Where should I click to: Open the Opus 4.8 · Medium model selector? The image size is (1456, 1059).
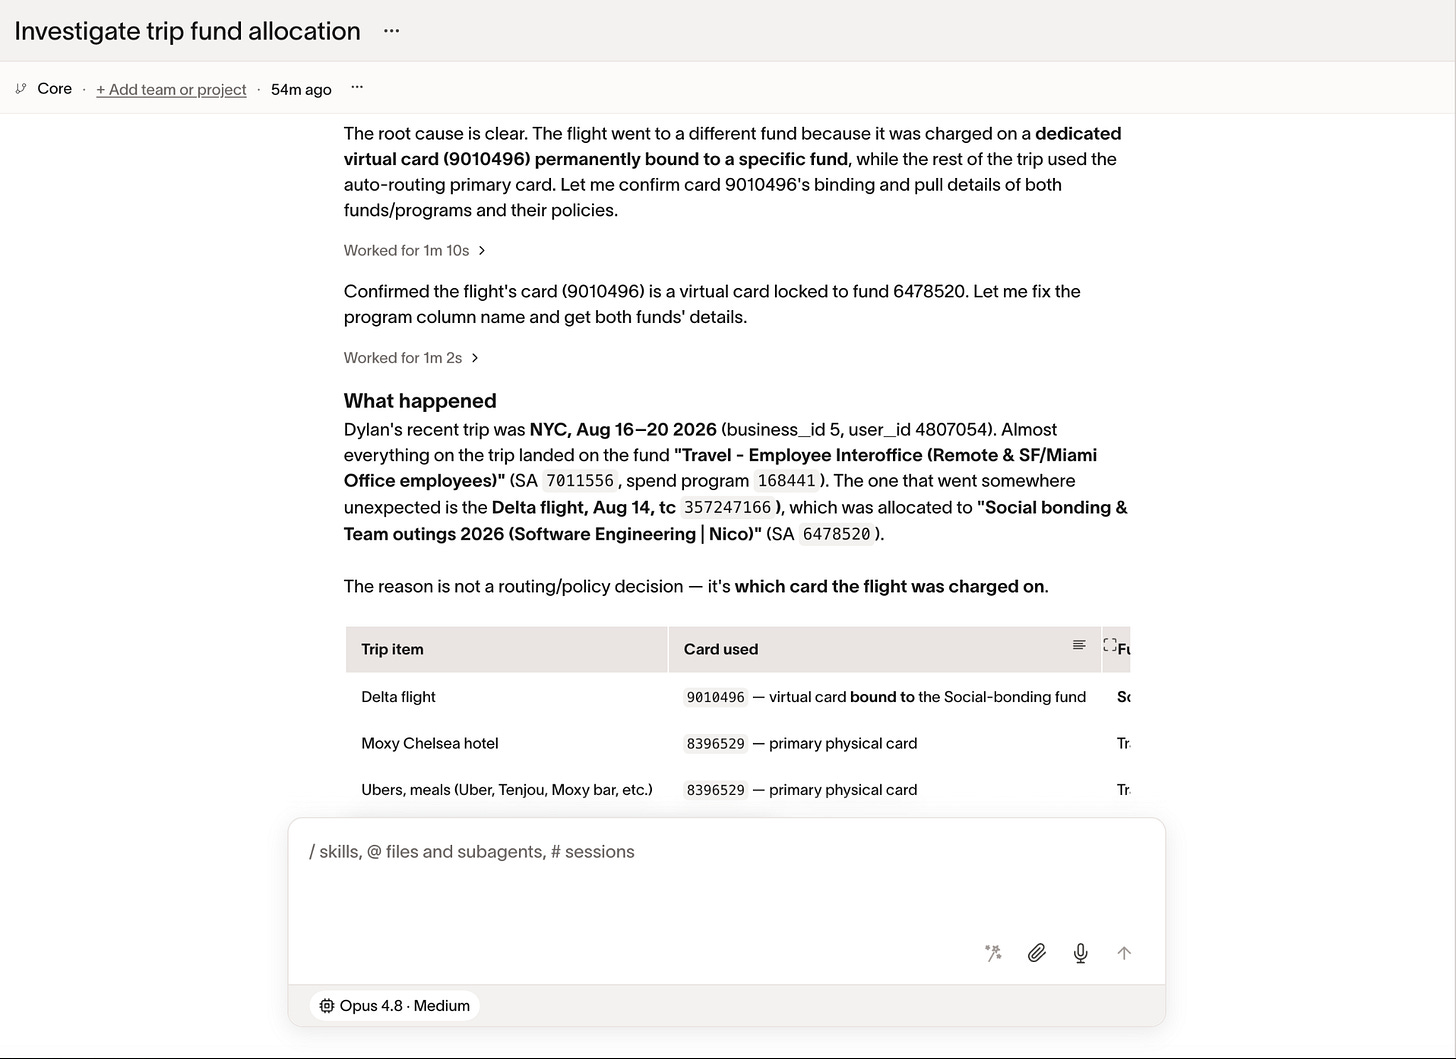coord(395,1006)
